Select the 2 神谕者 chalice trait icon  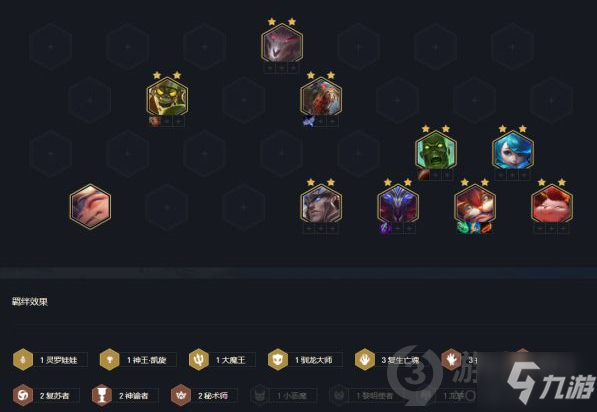102,395
